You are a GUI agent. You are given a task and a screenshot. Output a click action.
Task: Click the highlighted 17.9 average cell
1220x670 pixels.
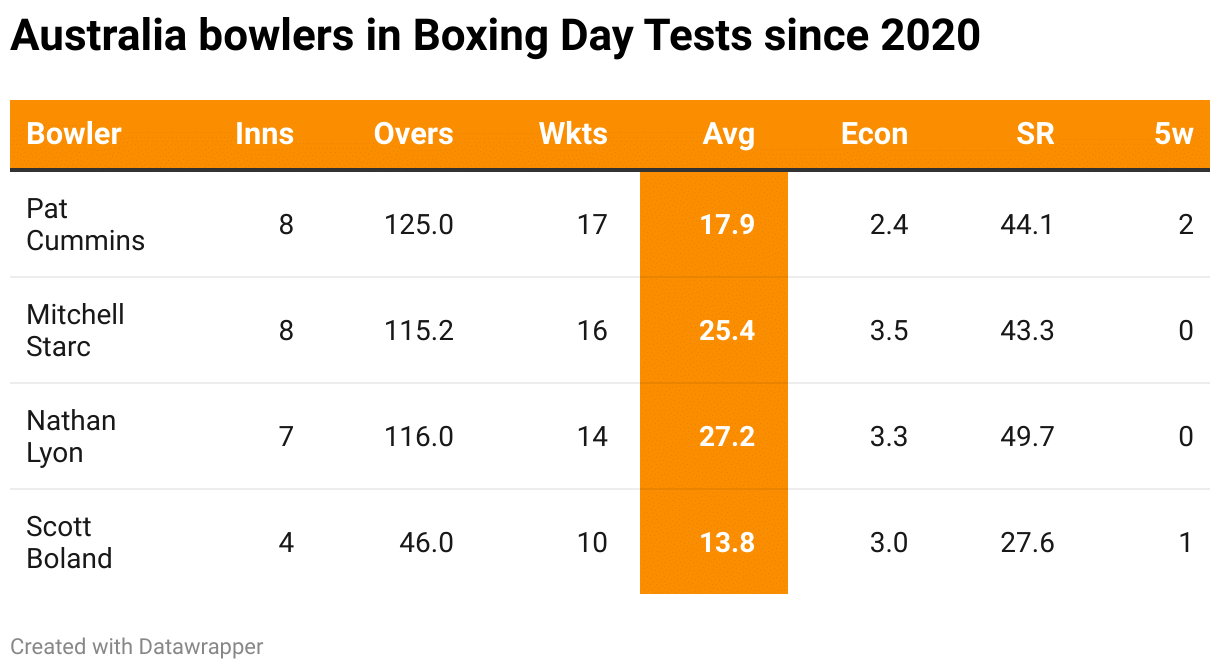(x=727, y=225)
